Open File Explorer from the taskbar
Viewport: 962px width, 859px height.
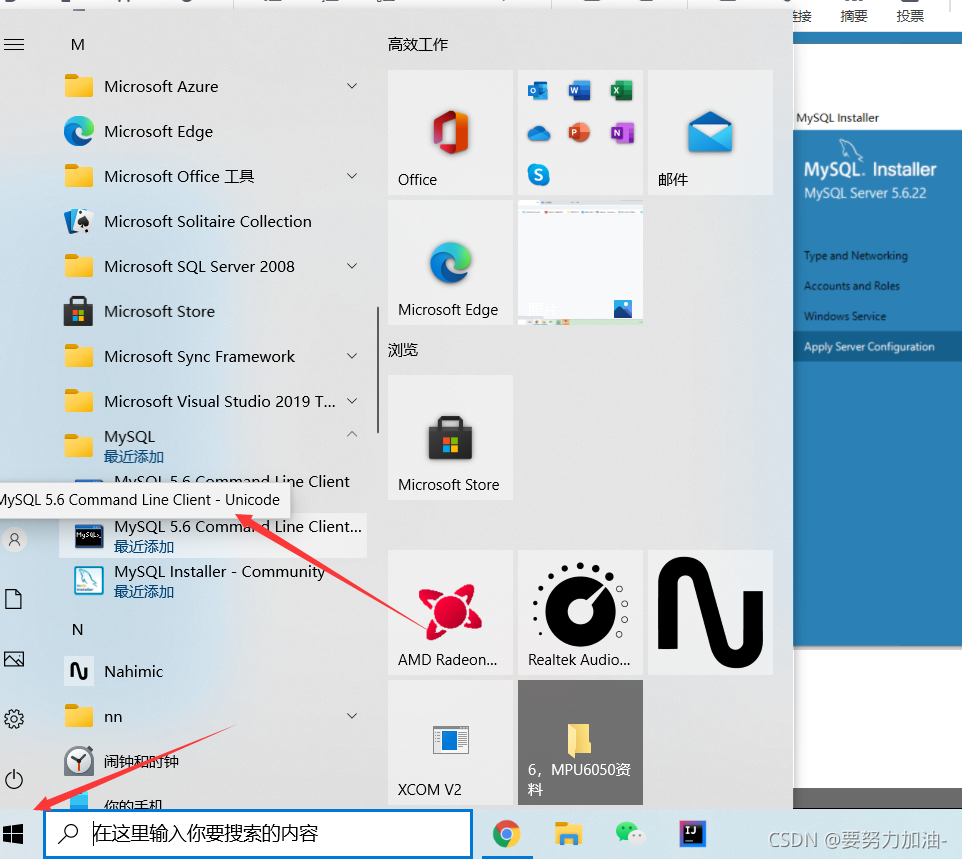click(x=568, y=834)
